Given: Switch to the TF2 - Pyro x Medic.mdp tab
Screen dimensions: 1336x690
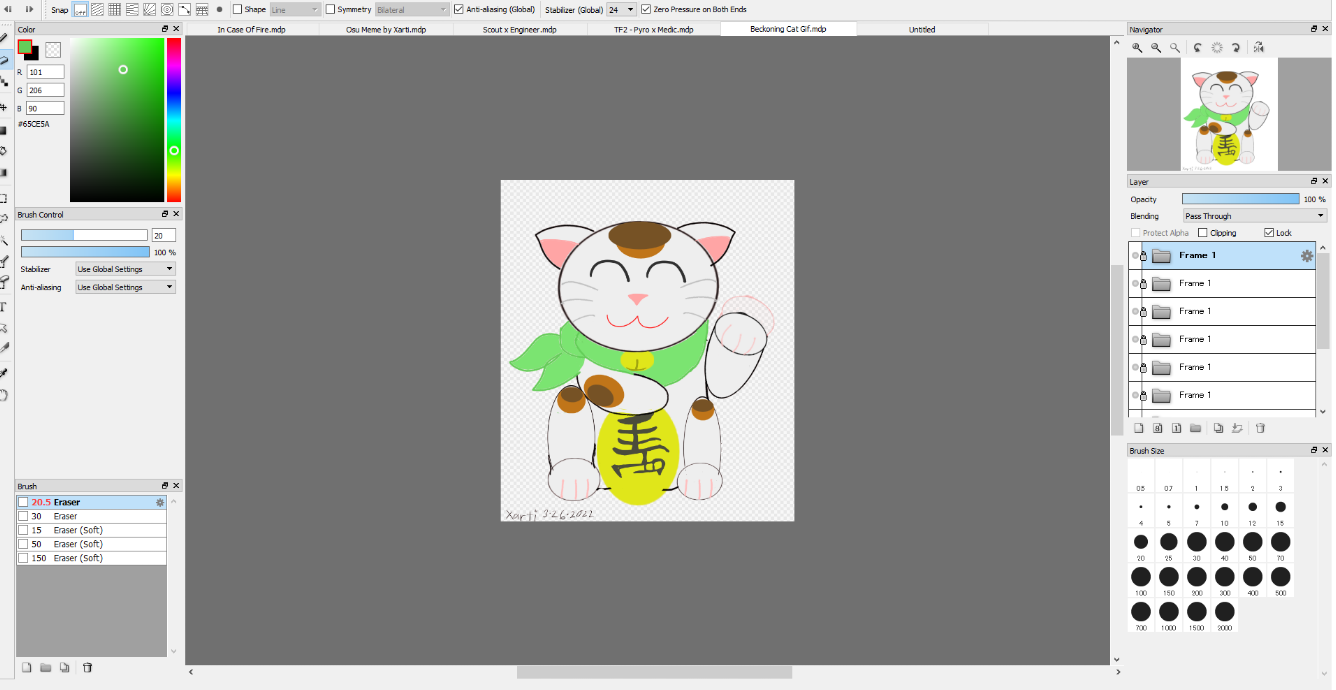Looking at the screenshot, I should pyautogui.click(x=653, y=29).
